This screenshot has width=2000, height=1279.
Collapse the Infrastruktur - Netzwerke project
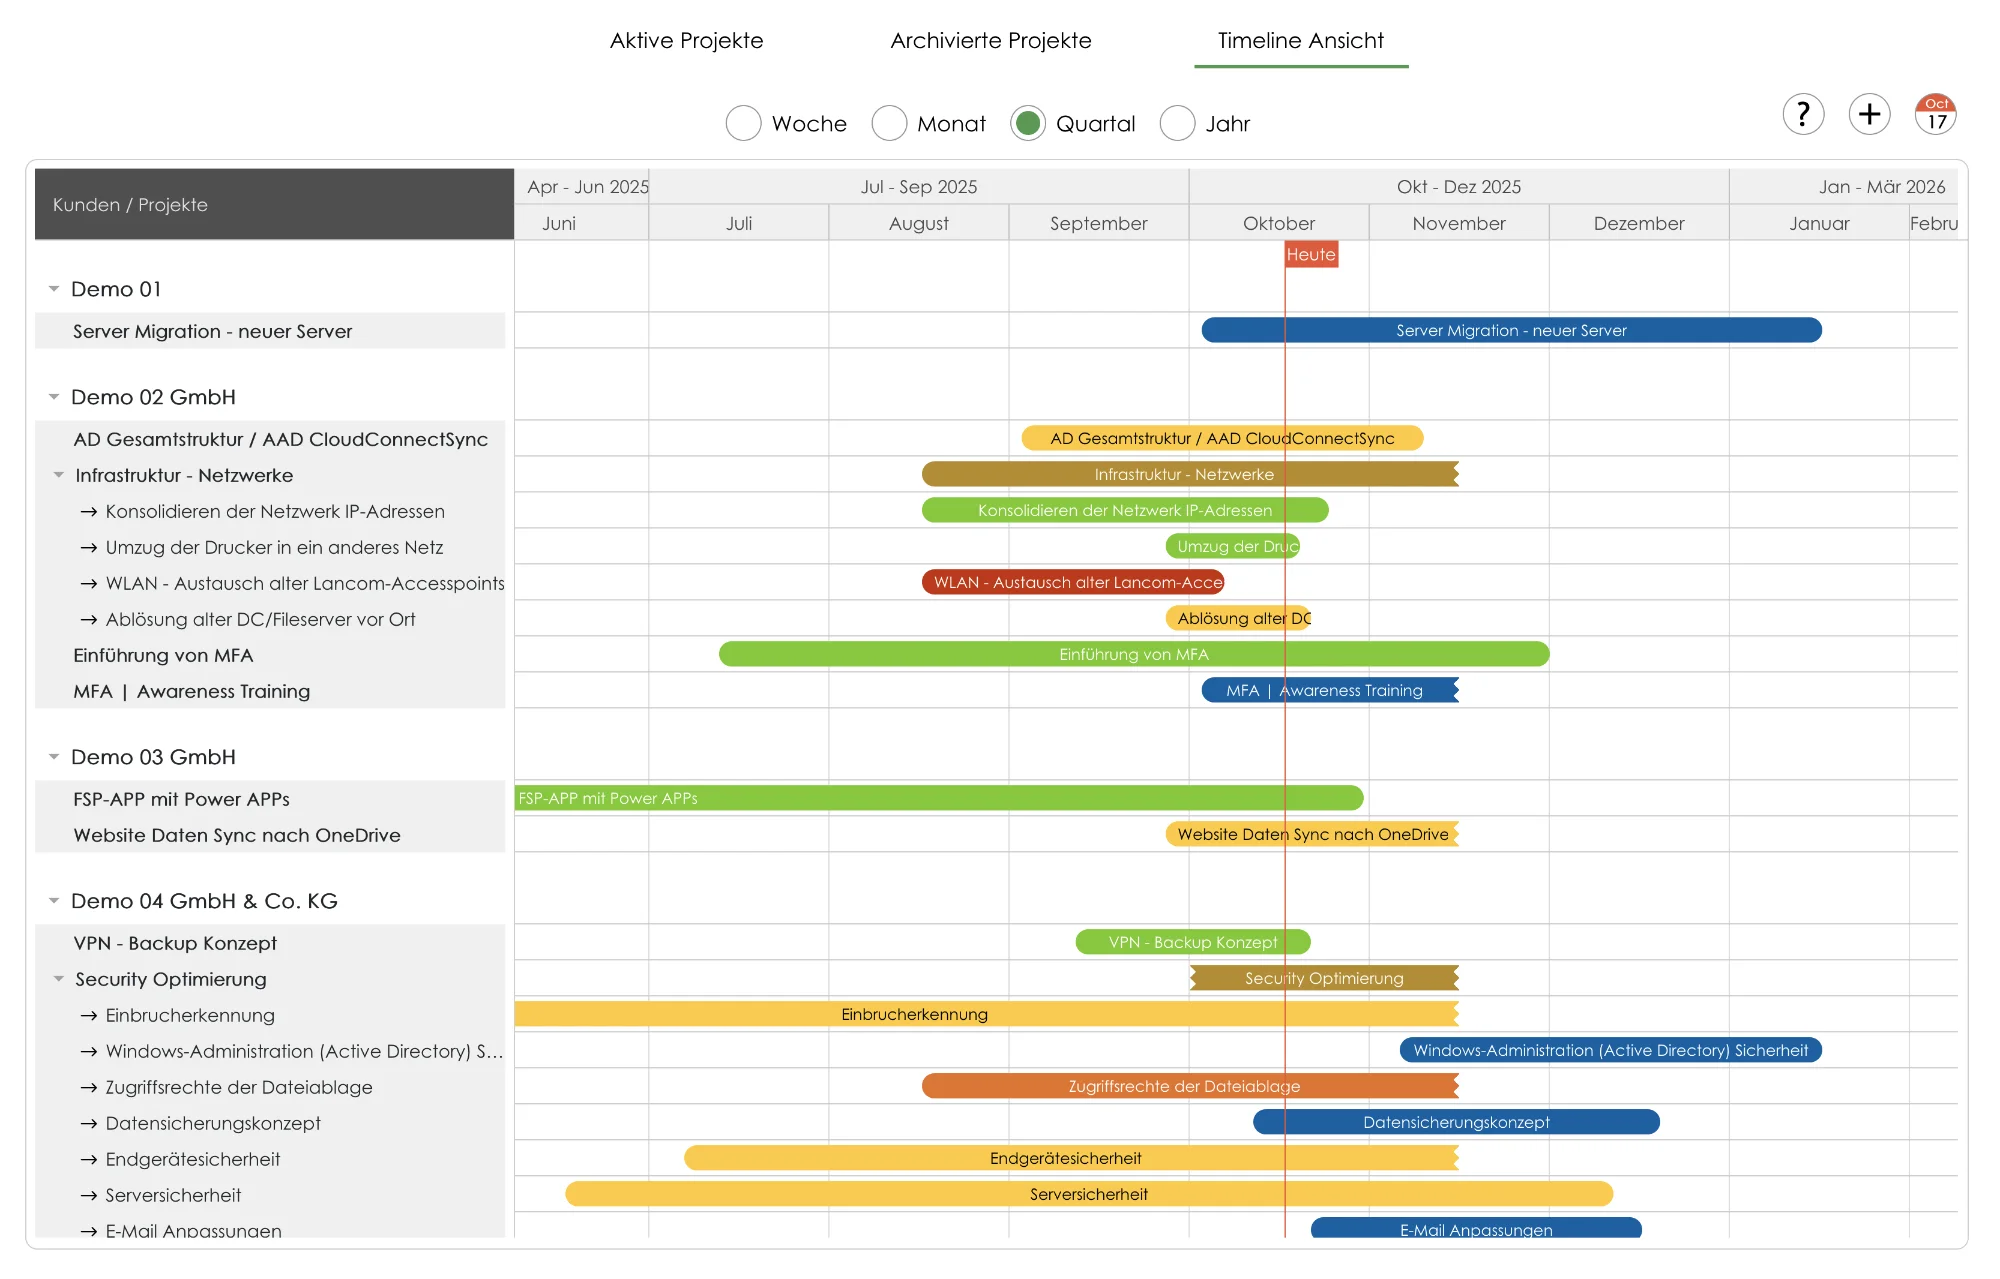59,475
